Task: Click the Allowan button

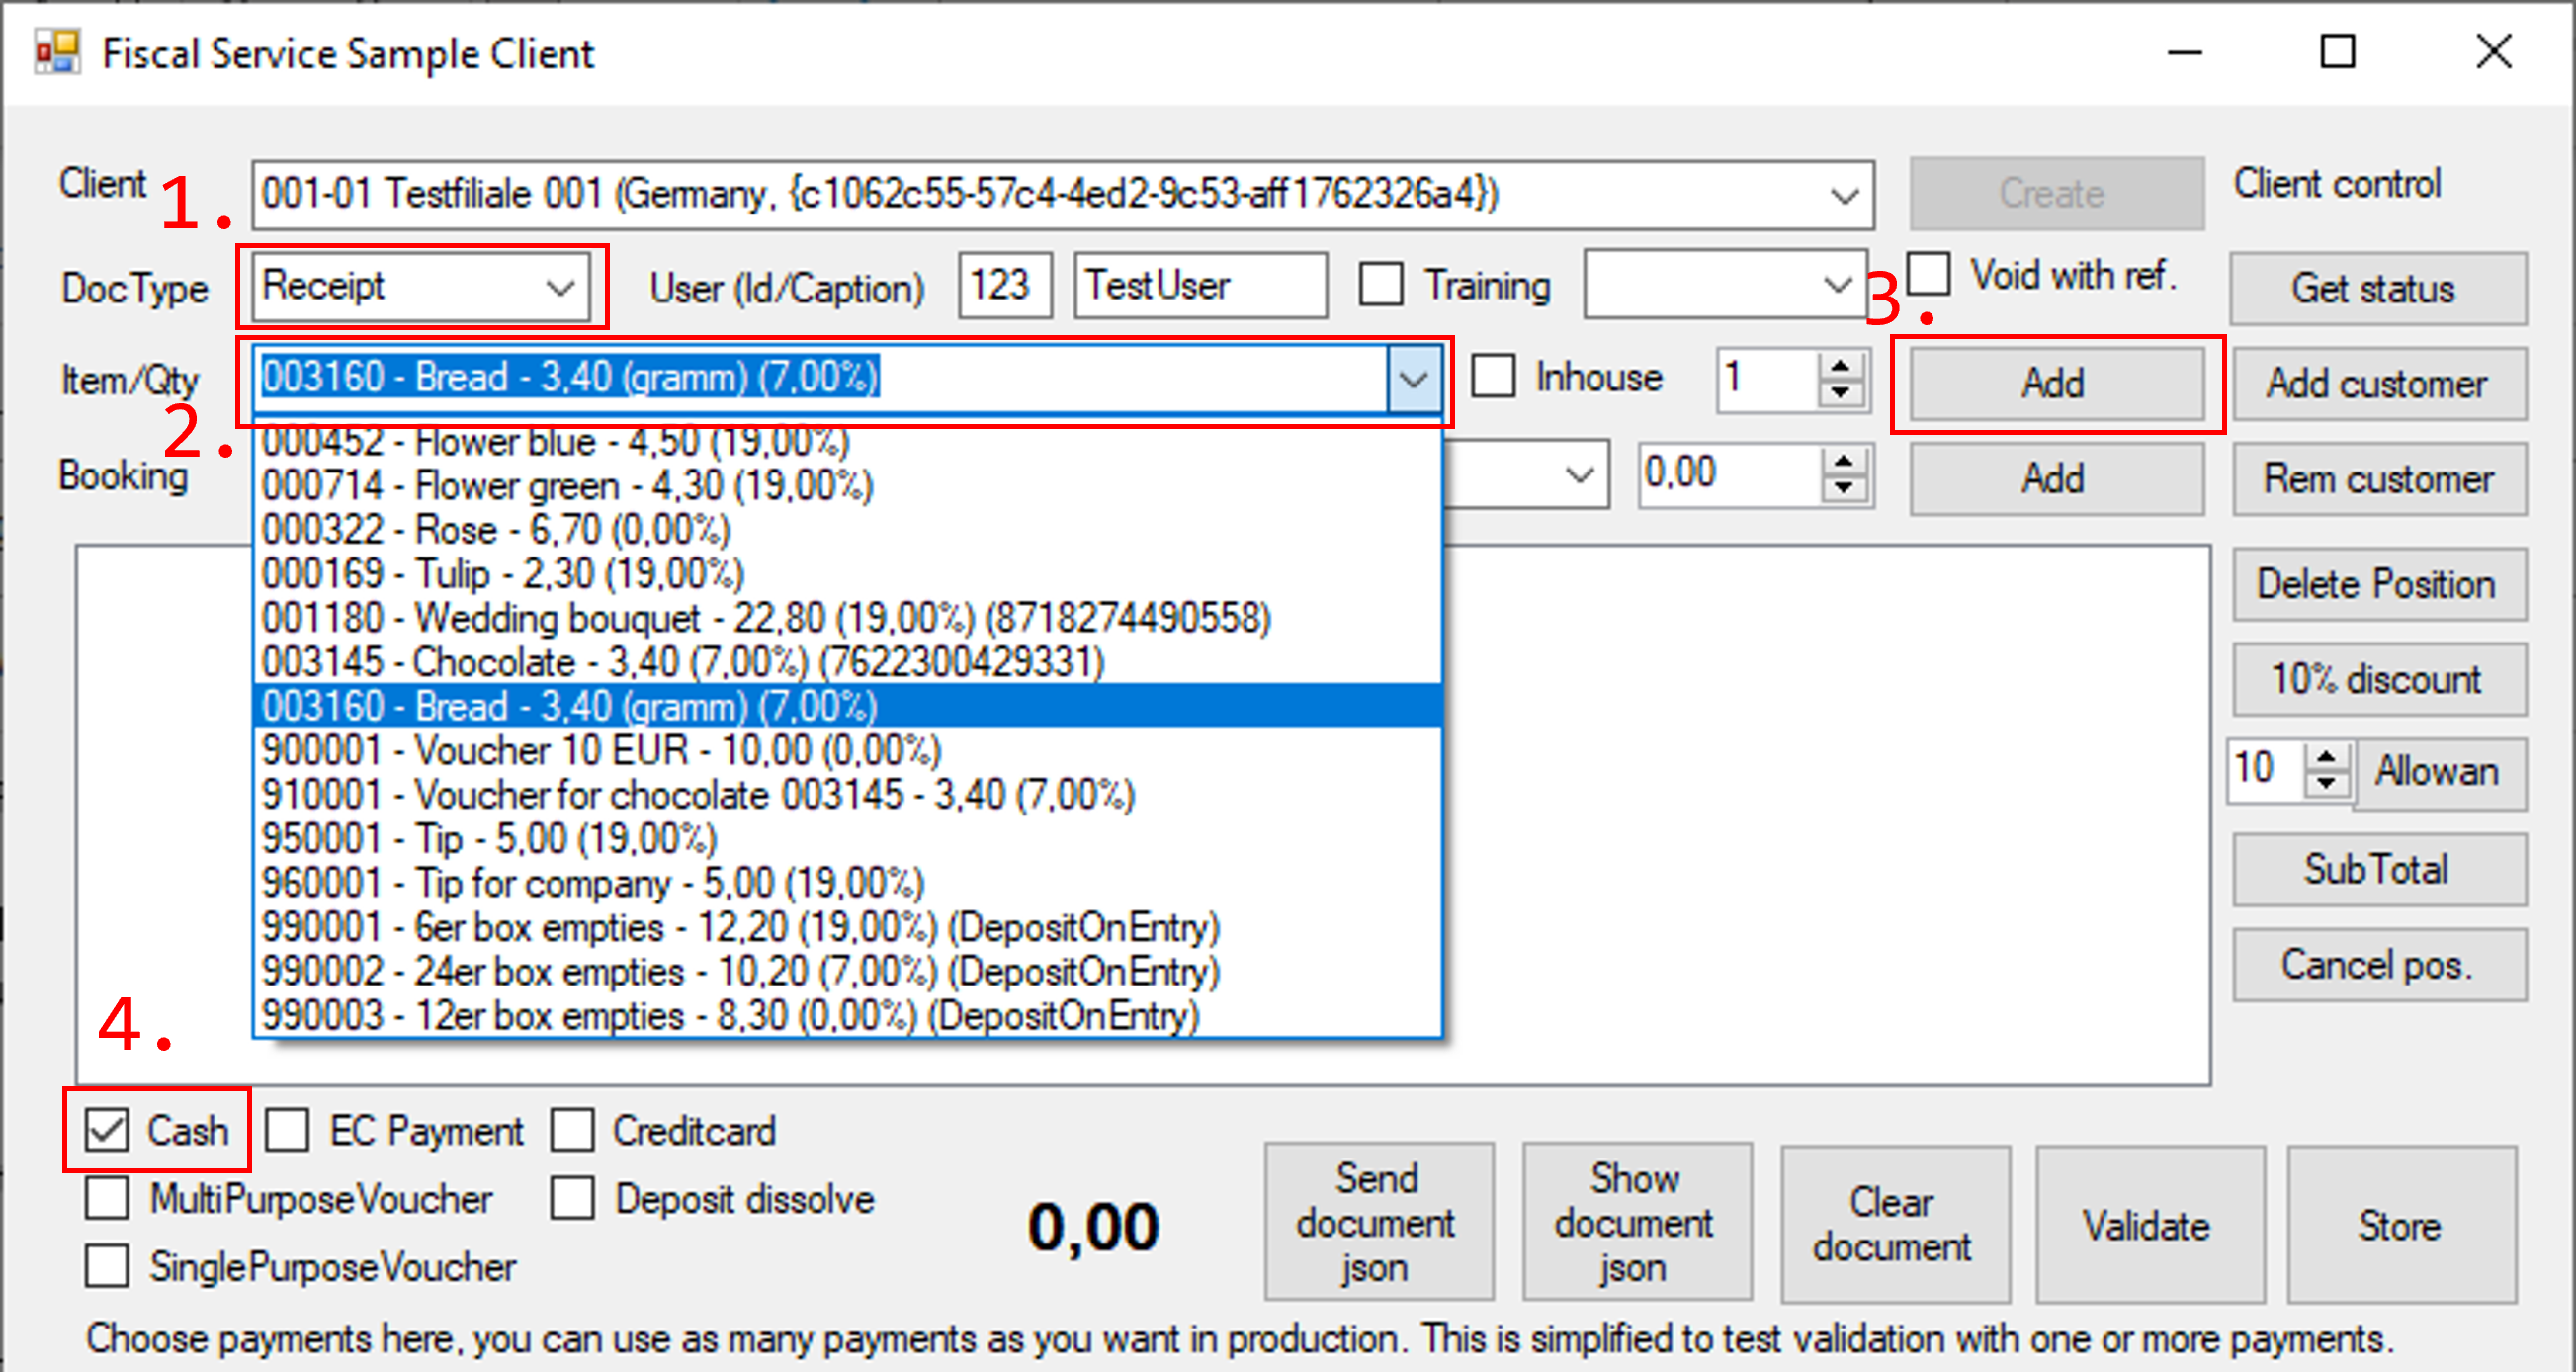Action: click(x=2440, y=772)
